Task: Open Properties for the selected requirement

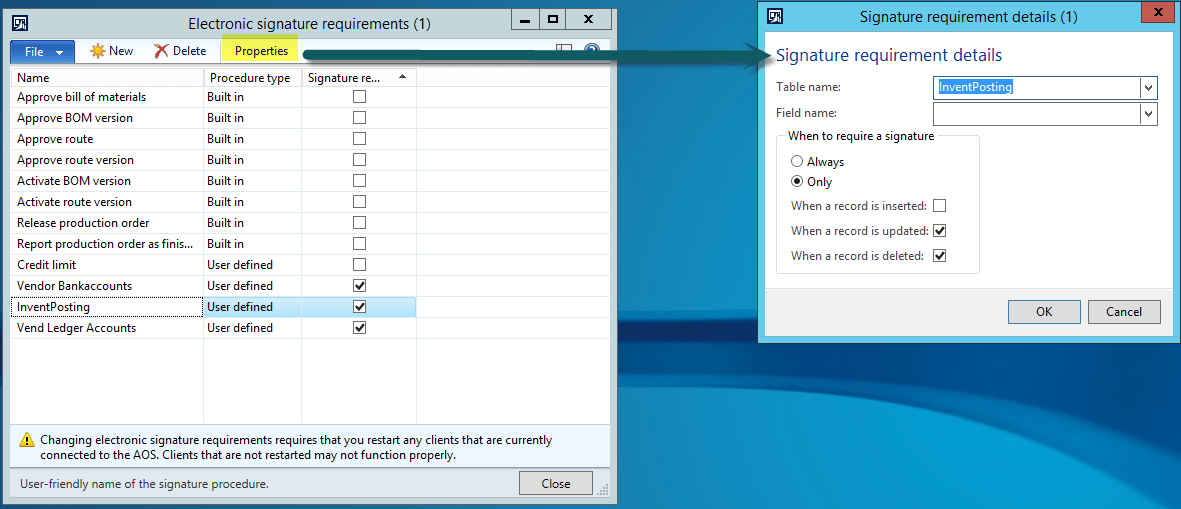Action: 261,51
